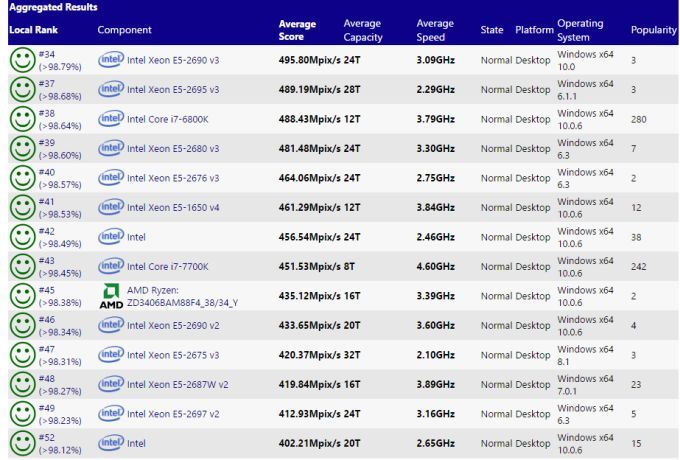Viewport: 680px width, 460px height.
Task: Click the Intel logo beside Xeon E5-2690 v2
Action: (111, 325)
